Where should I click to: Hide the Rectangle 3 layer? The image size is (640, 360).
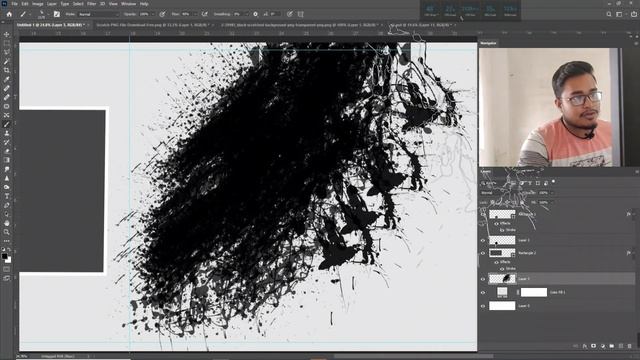[483, 214]
